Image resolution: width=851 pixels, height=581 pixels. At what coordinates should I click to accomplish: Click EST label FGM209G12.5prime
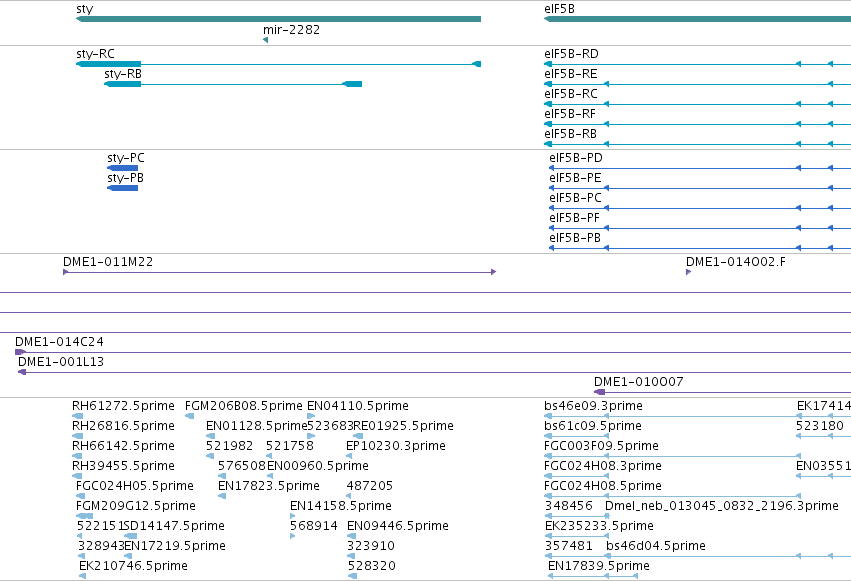point(136,506)
